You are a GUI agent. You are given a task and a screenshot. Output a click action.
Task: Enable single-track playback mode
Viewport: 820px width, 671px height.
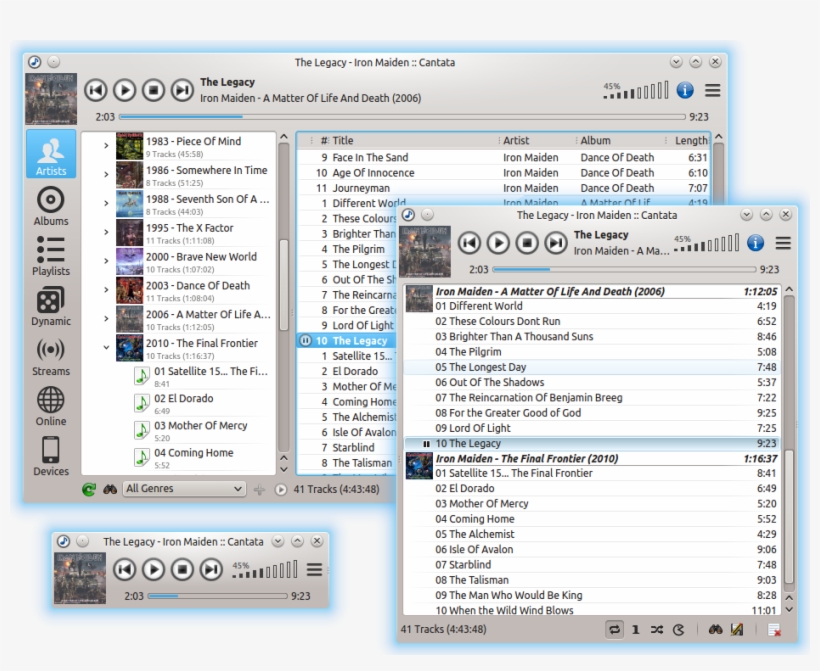tap(635, 630)
